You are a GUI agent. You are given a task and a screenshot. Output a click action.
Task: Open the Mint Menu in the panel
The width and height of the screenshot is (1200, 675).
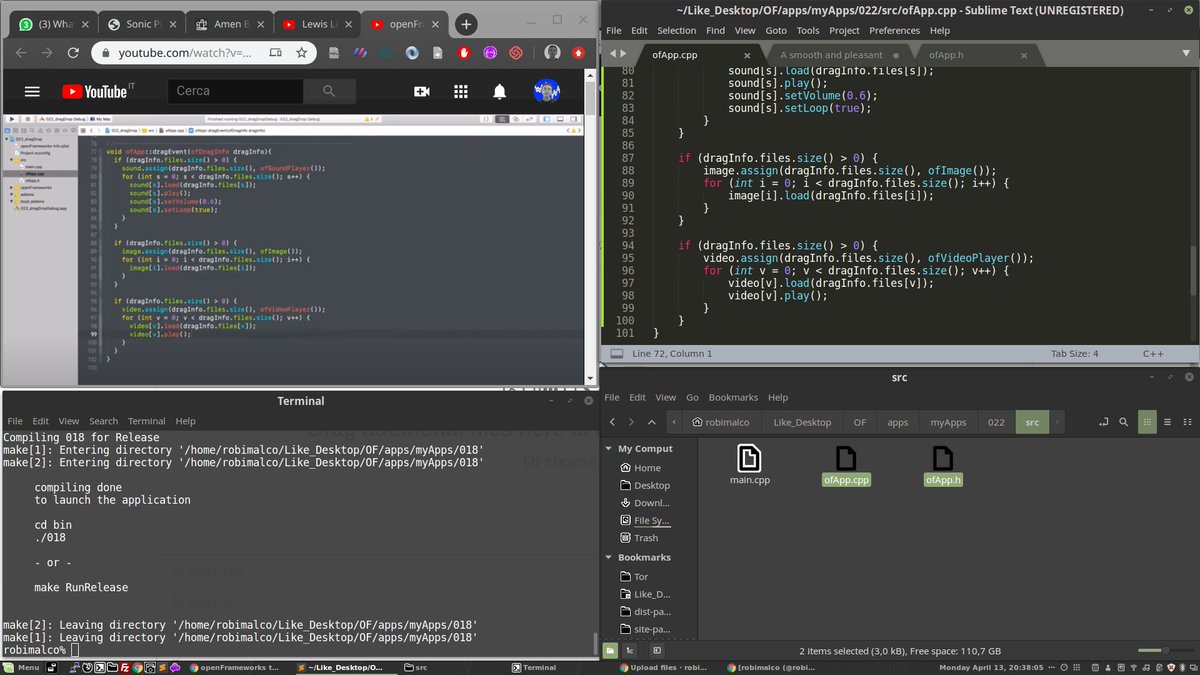[x=21, y=667]
